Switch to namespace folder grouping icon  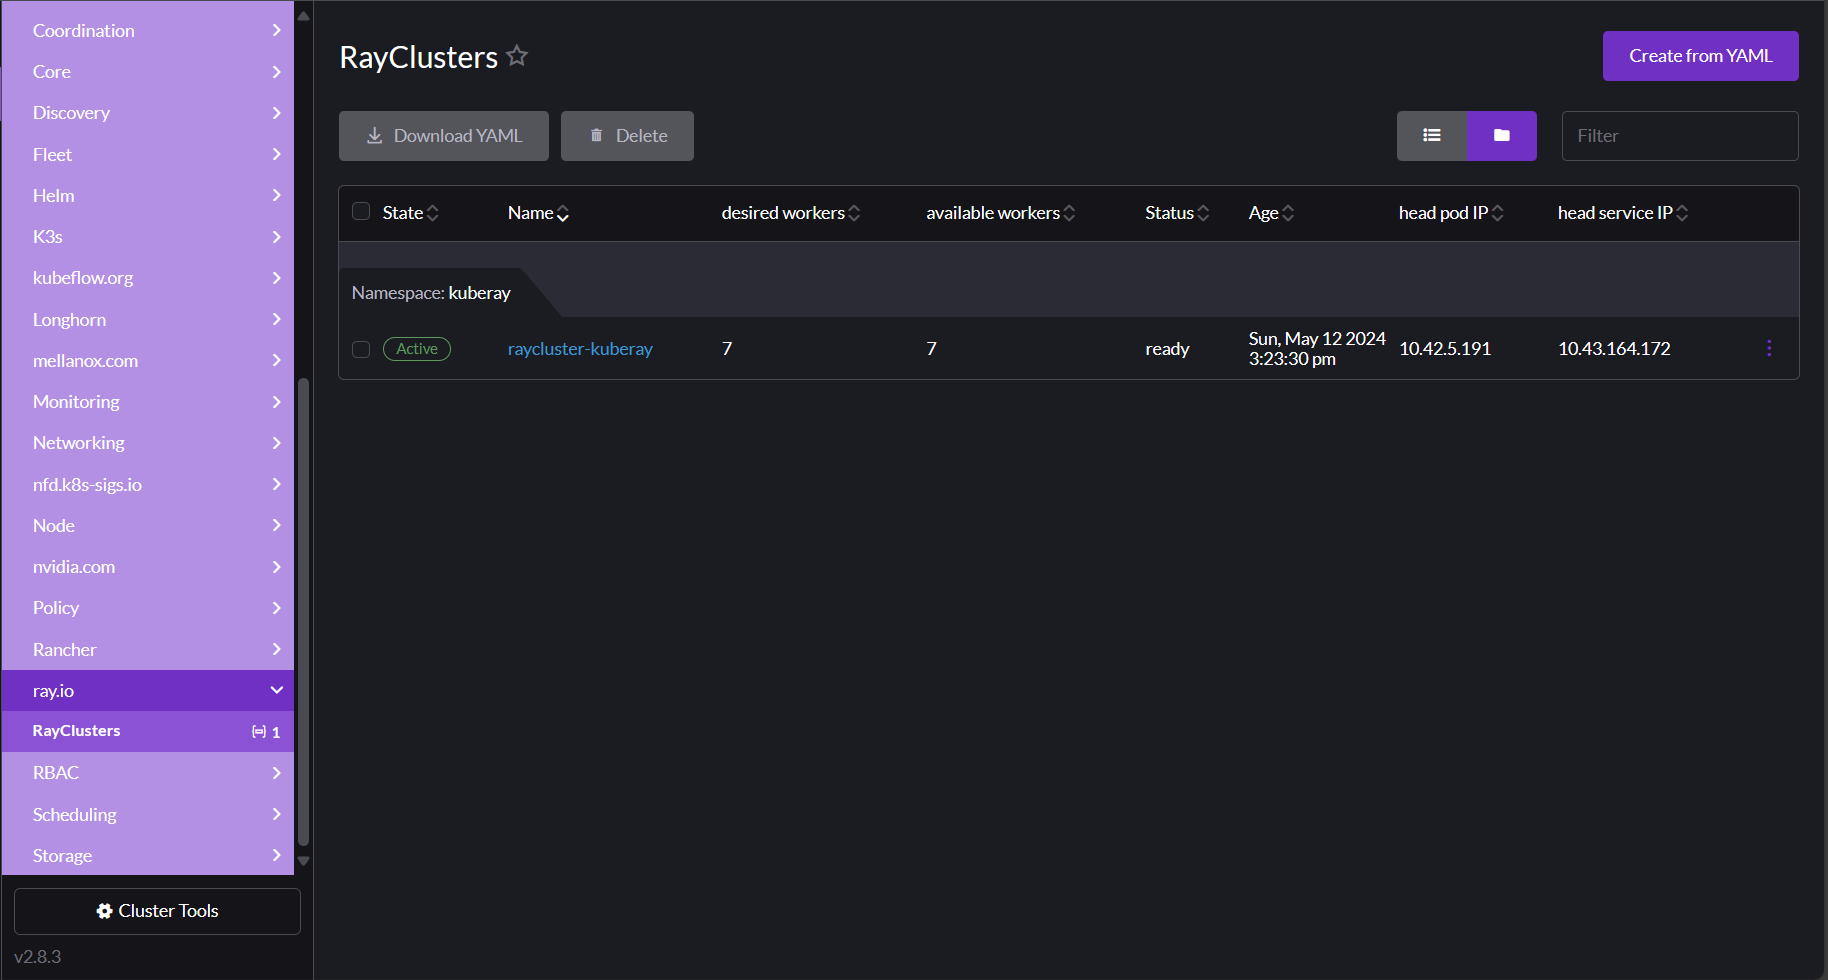click(1501, 136)
